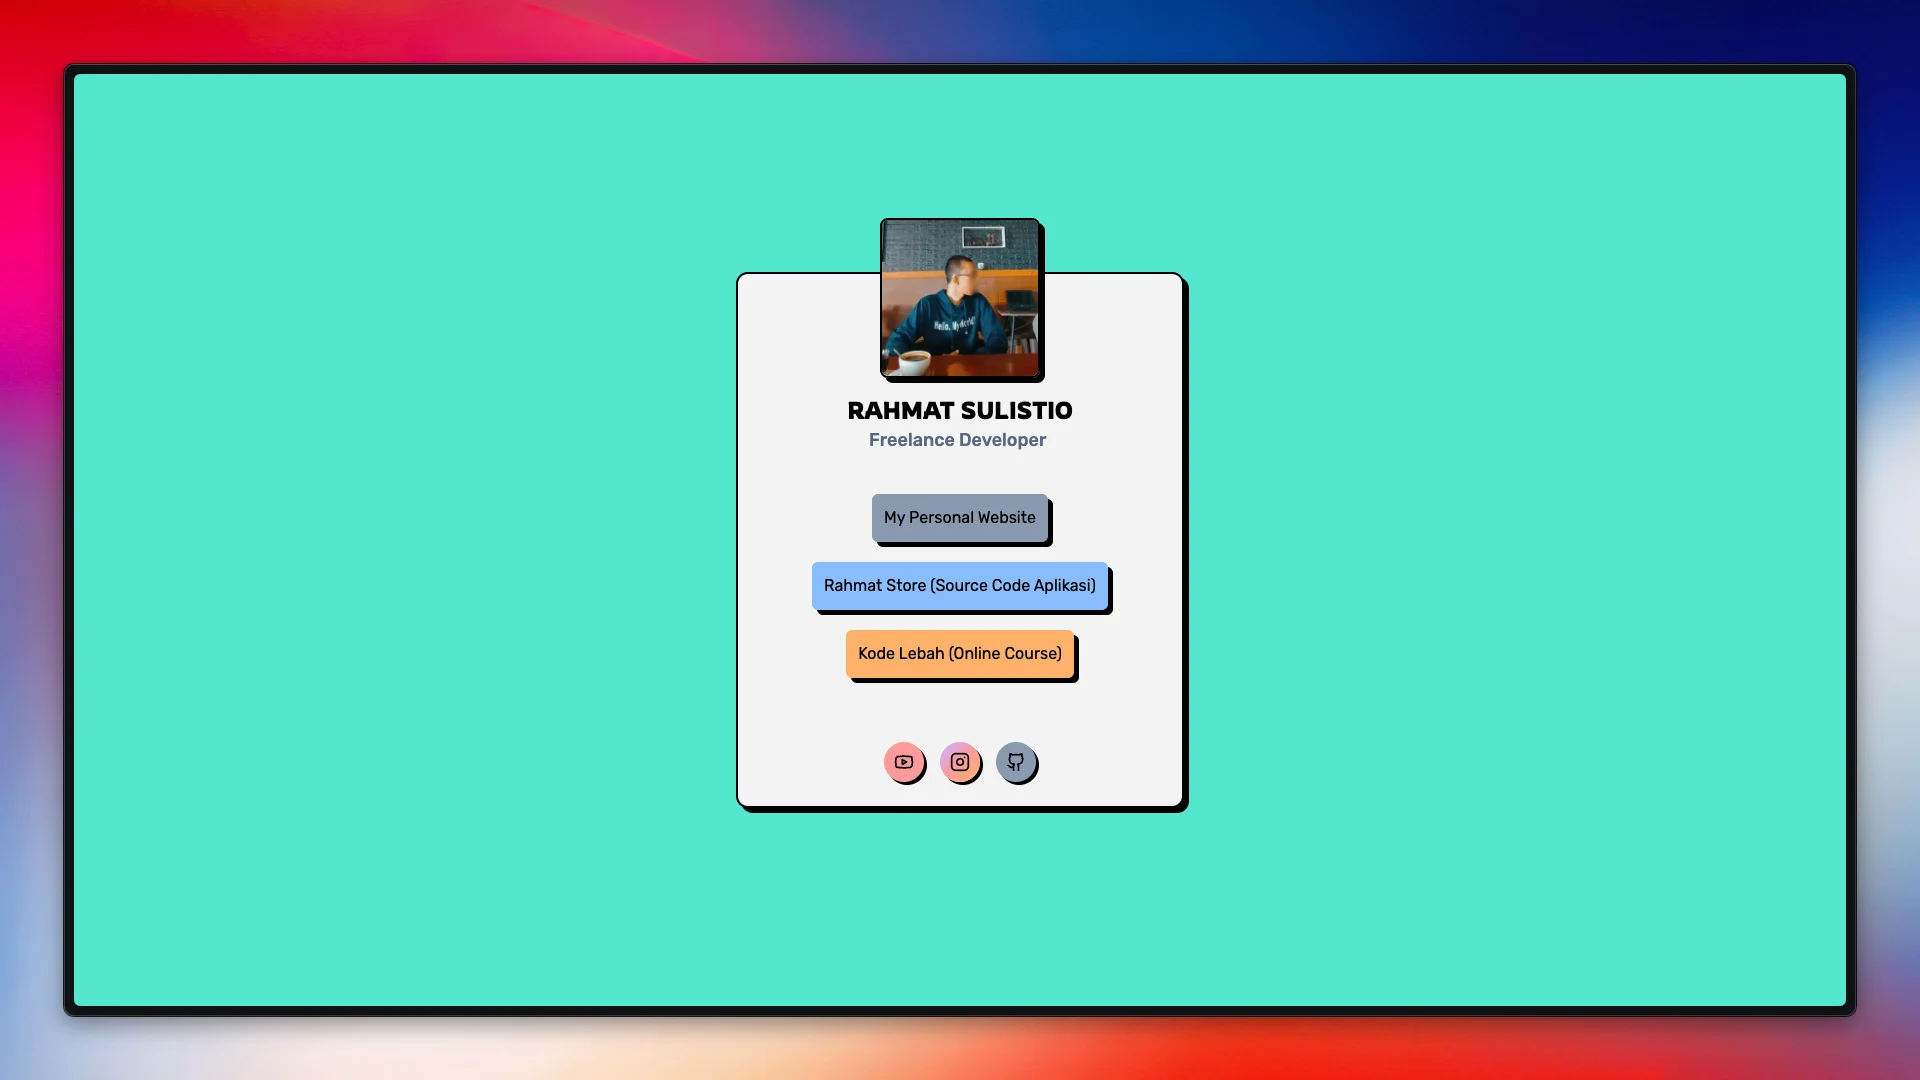
Task: Open Rahmat Store (Source Code Aplikasi) link
Action: tap(959, 586)
